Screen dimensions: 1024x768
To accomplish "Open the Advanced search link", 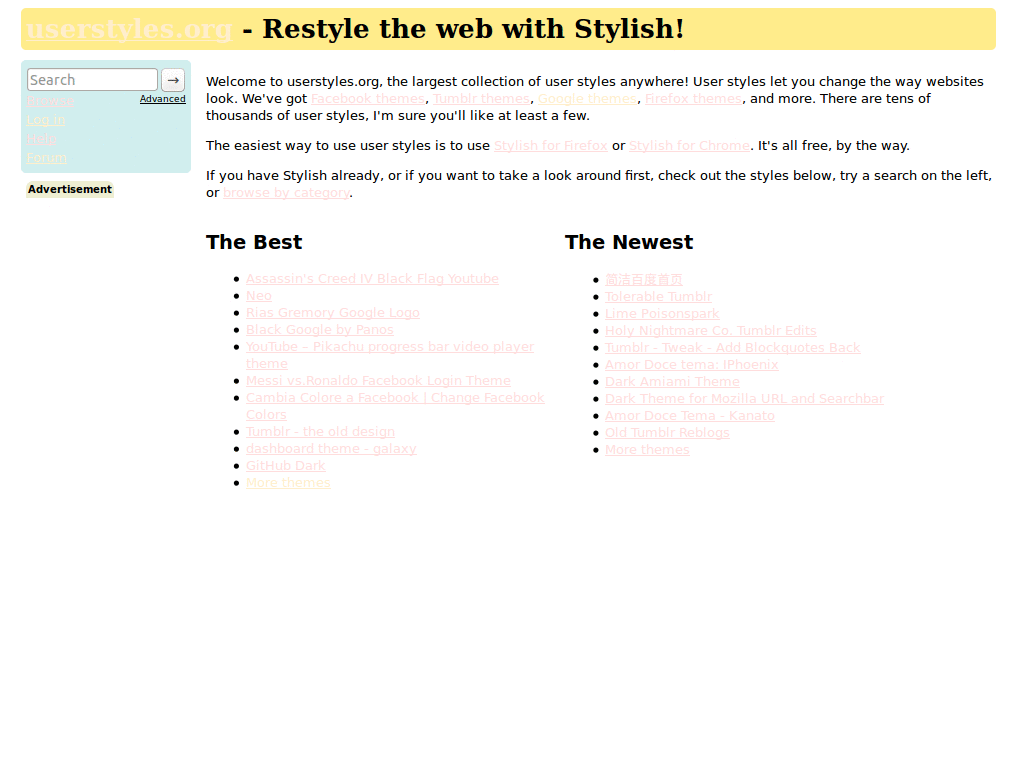I will (x=163, y=99).
